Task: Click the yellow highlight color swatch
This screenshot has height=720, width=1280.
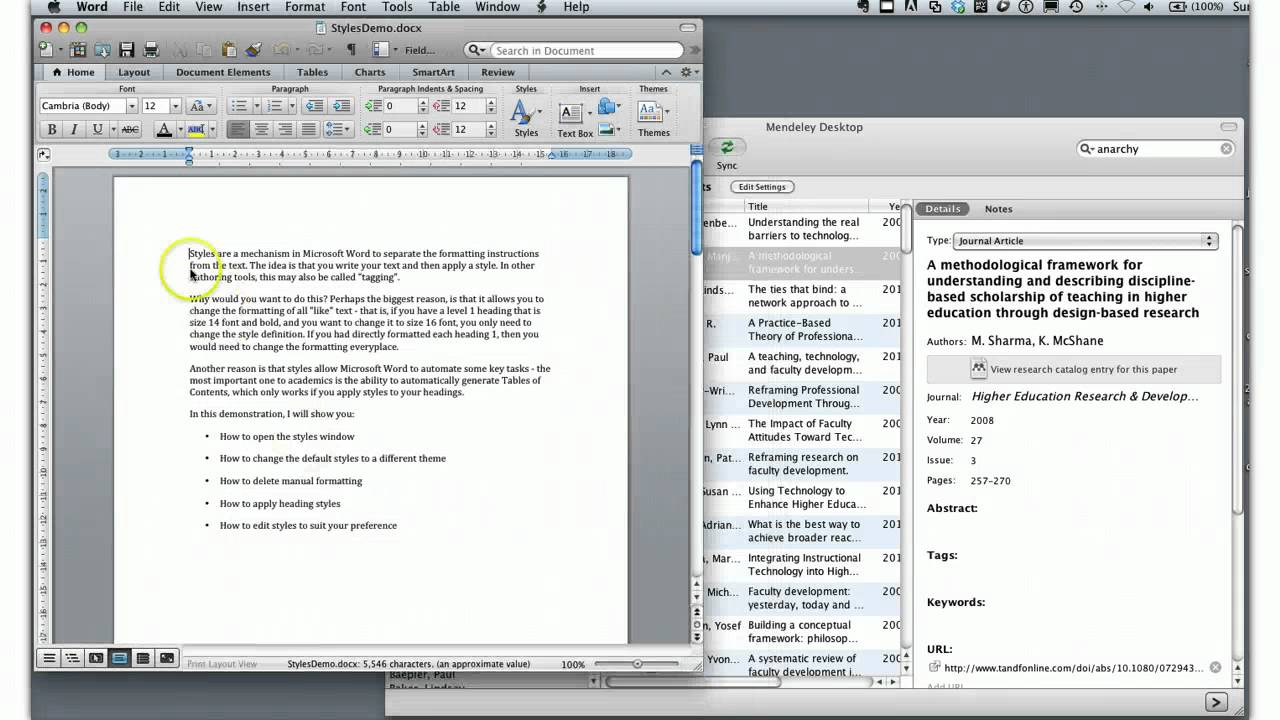Action: coord(196,129)
